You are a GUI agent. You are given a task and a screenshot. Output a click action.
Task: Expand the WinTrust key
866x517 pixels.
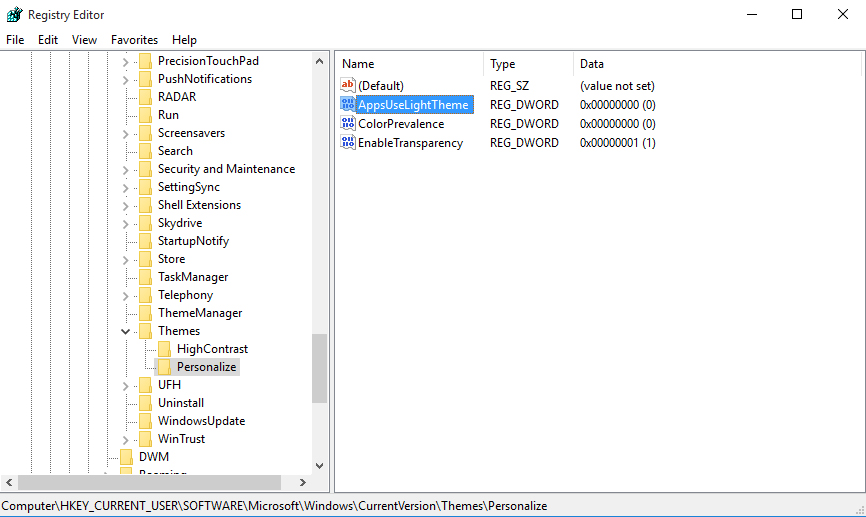click(125, 440)
